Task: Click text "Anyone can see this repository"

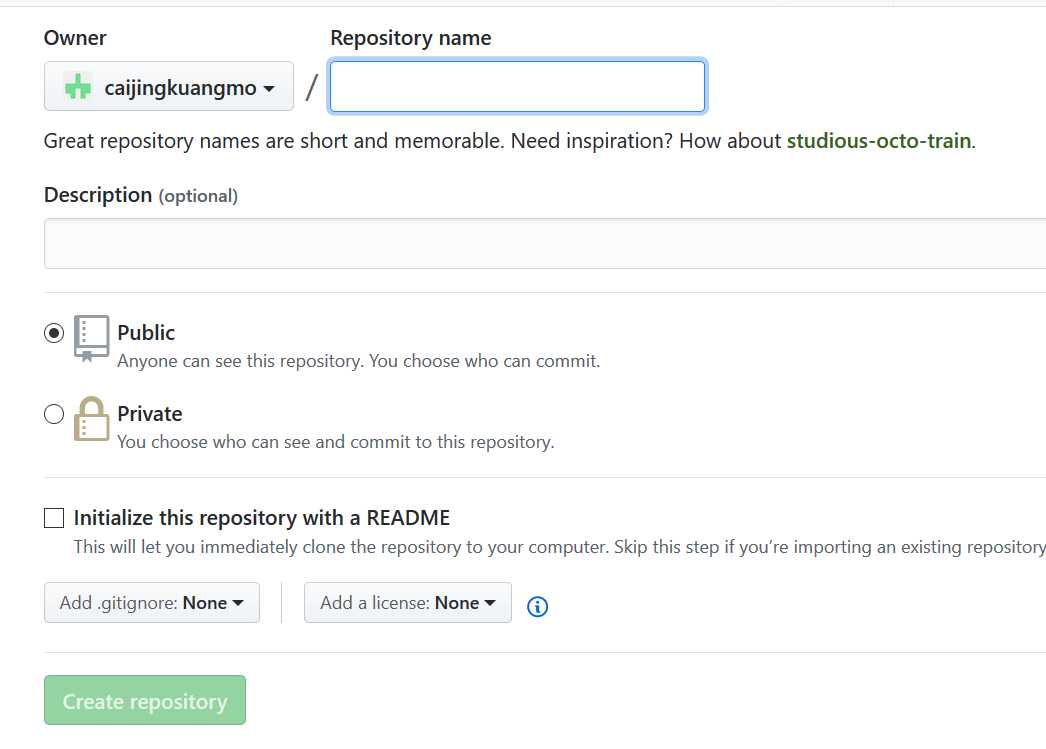Action: pos(240,361)
